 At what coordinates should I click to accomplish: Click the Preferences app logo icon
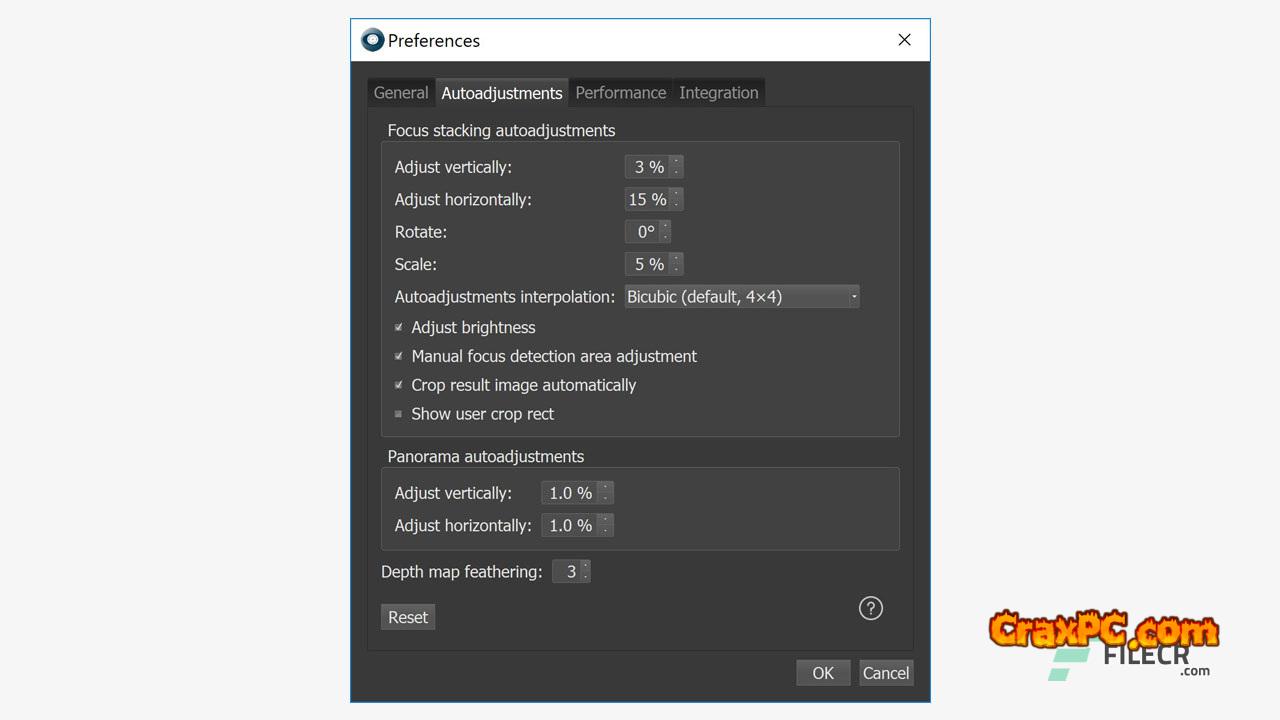pyautogui.click(x=373, y=40)
